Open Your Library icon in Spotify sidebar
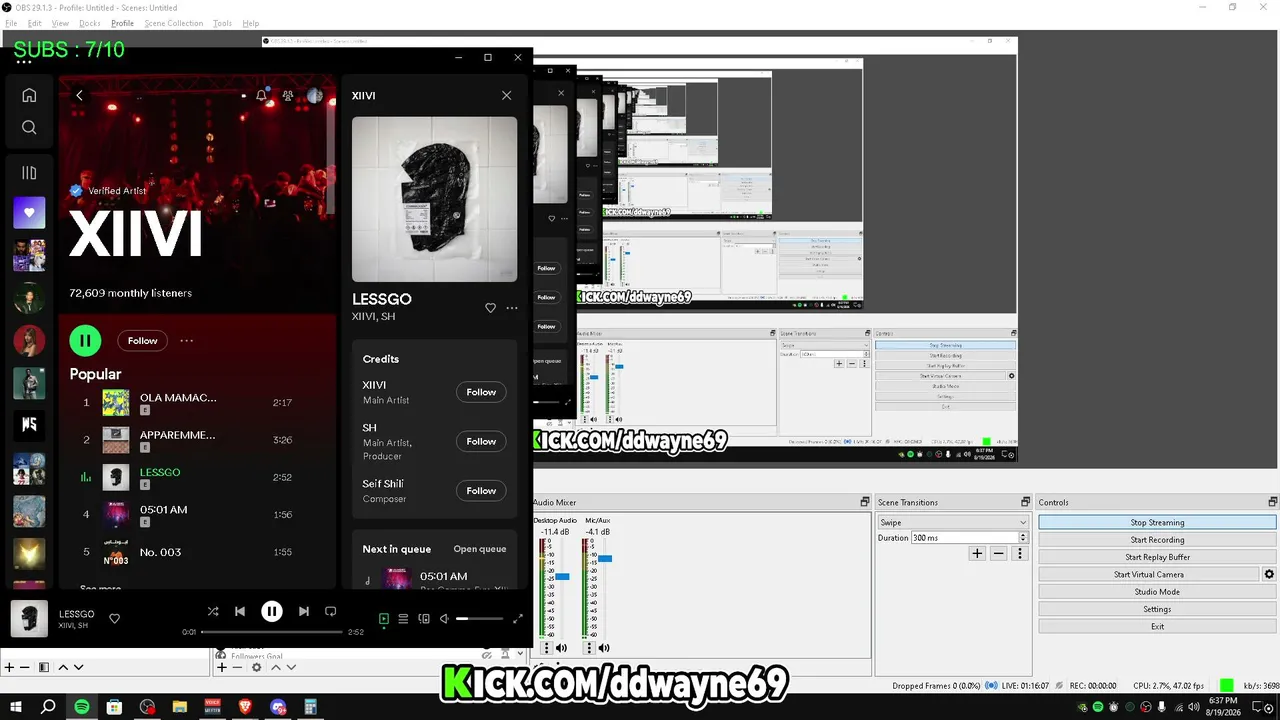 pos(29,173)
